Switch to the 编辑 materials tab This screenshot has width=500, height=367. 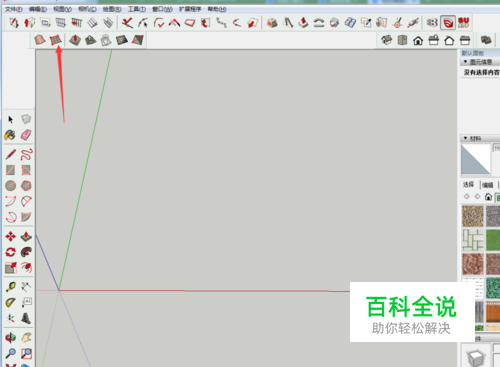click(x=487, y=185)
